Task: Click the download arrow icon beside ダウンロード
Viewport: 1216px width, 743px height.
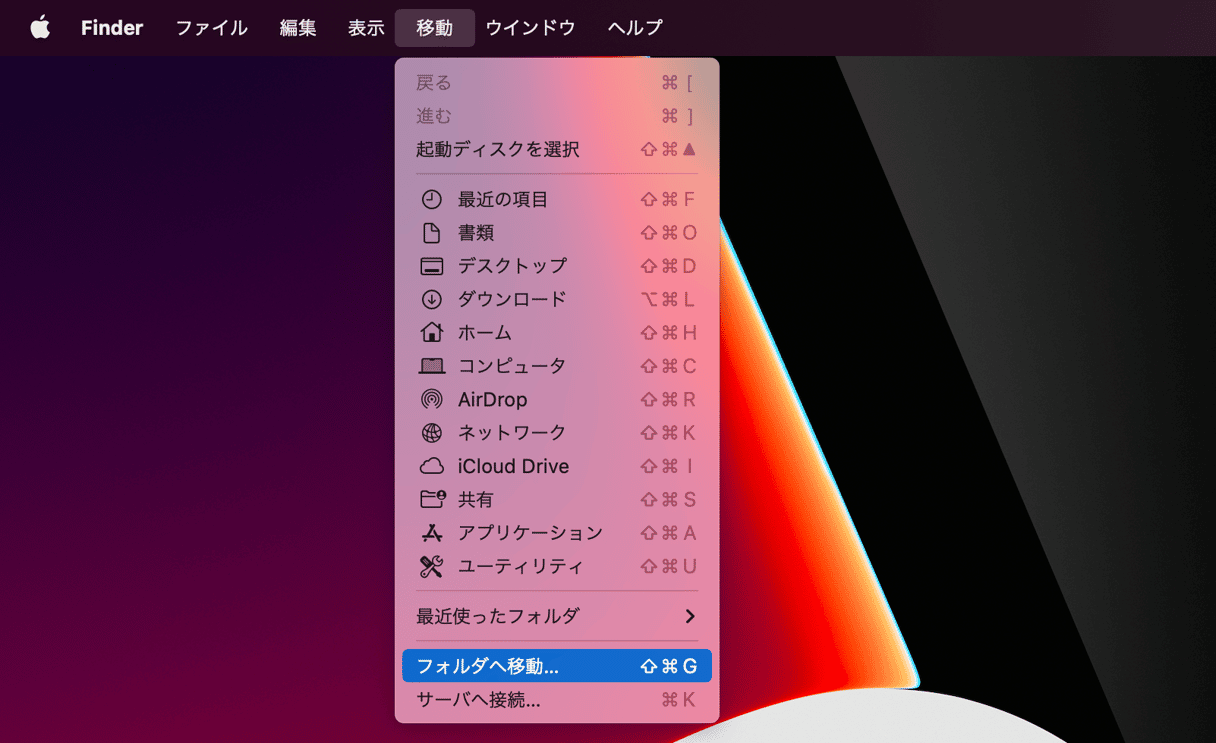Action: point(431,299)
